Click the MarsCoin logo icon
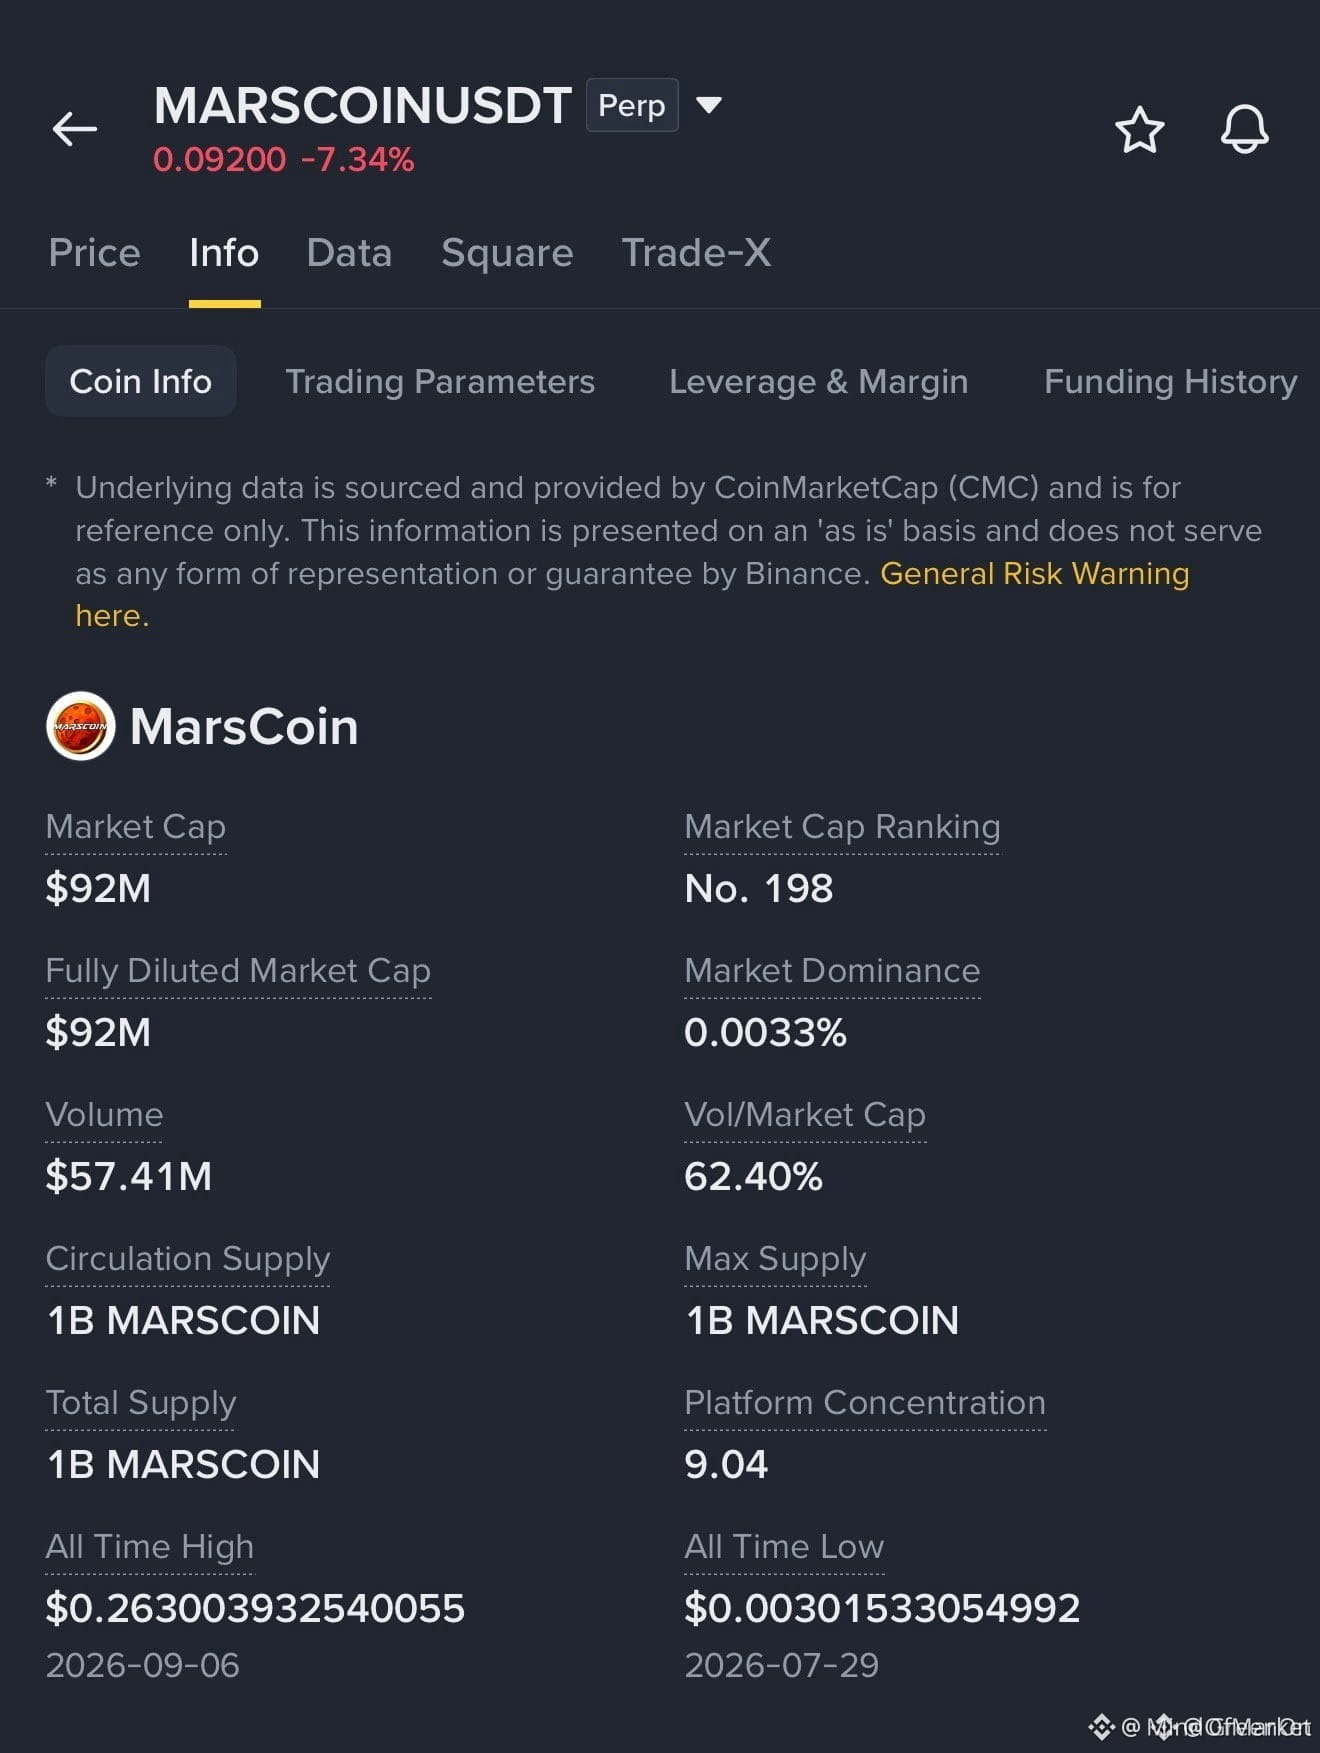 click(81, 726)
